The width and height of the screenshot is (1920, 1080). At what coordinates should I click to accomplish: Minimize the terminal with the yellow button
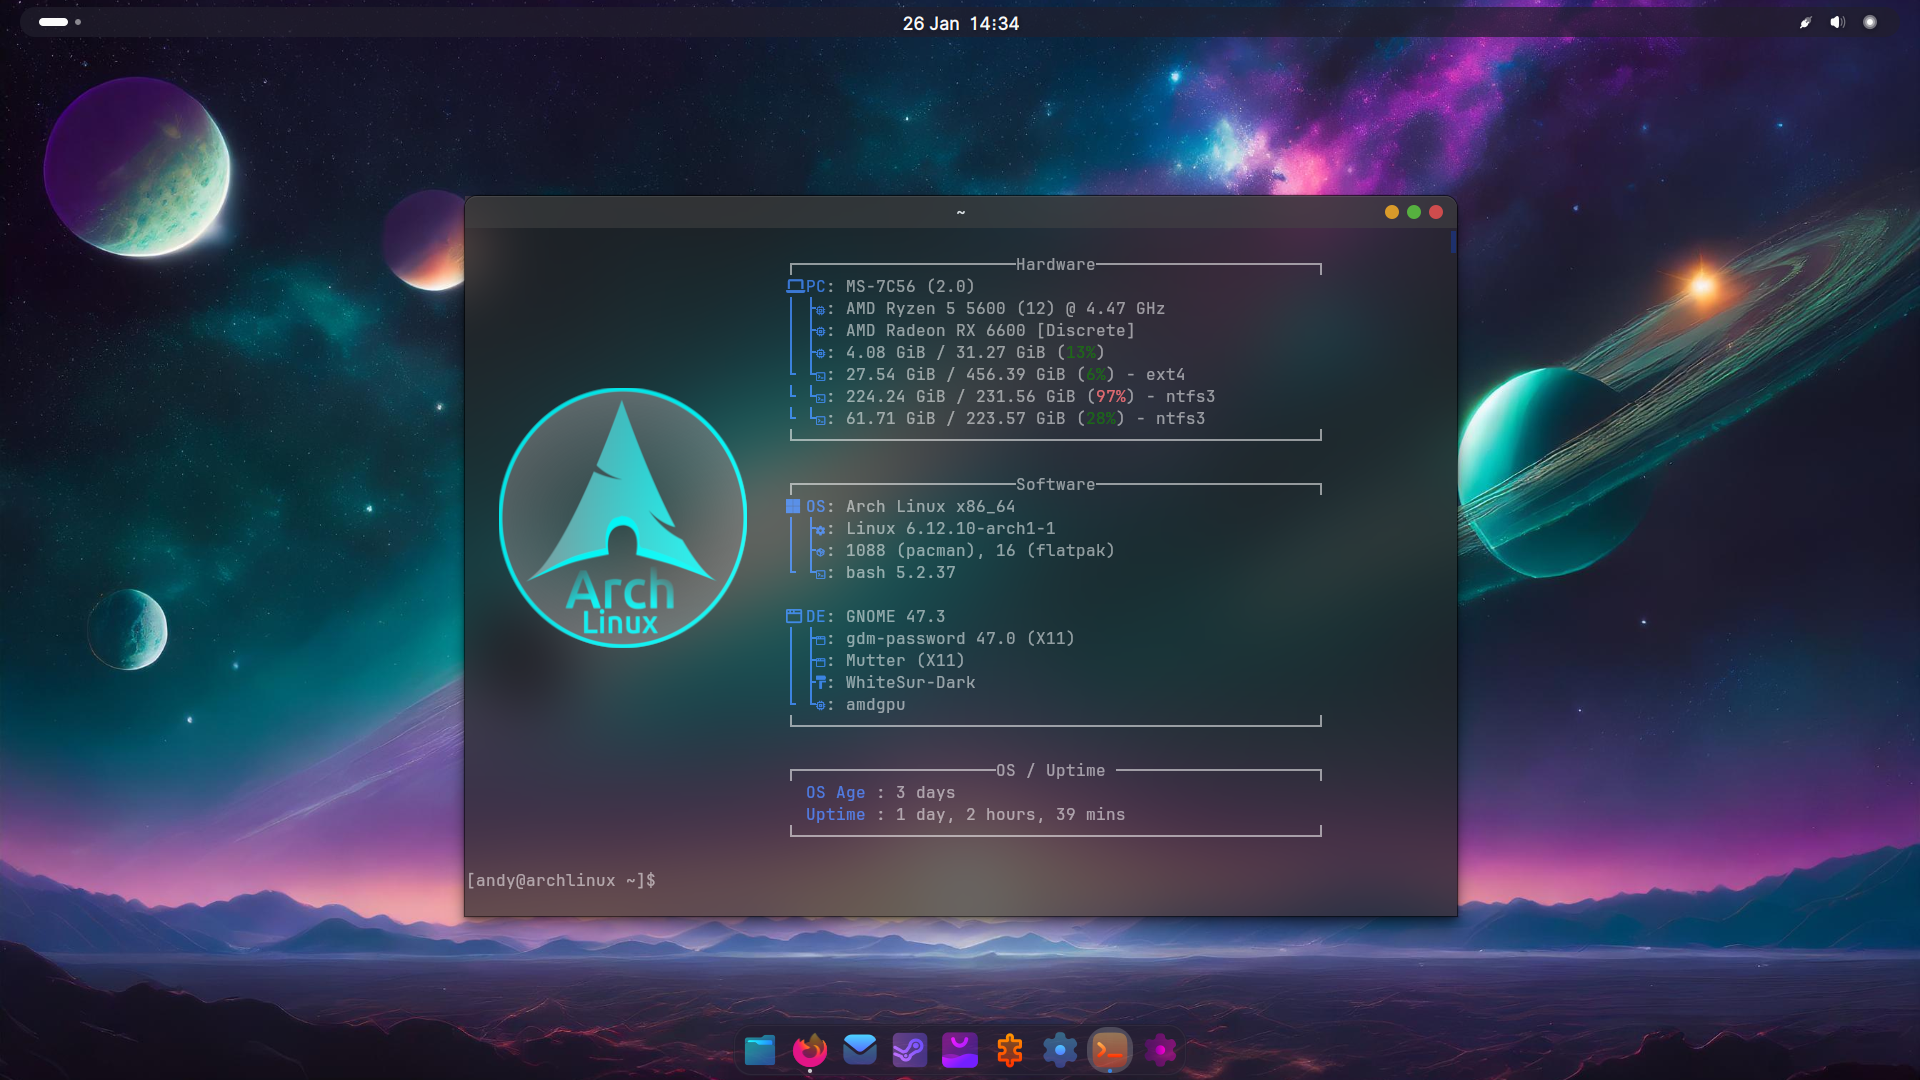[1392, 212]
